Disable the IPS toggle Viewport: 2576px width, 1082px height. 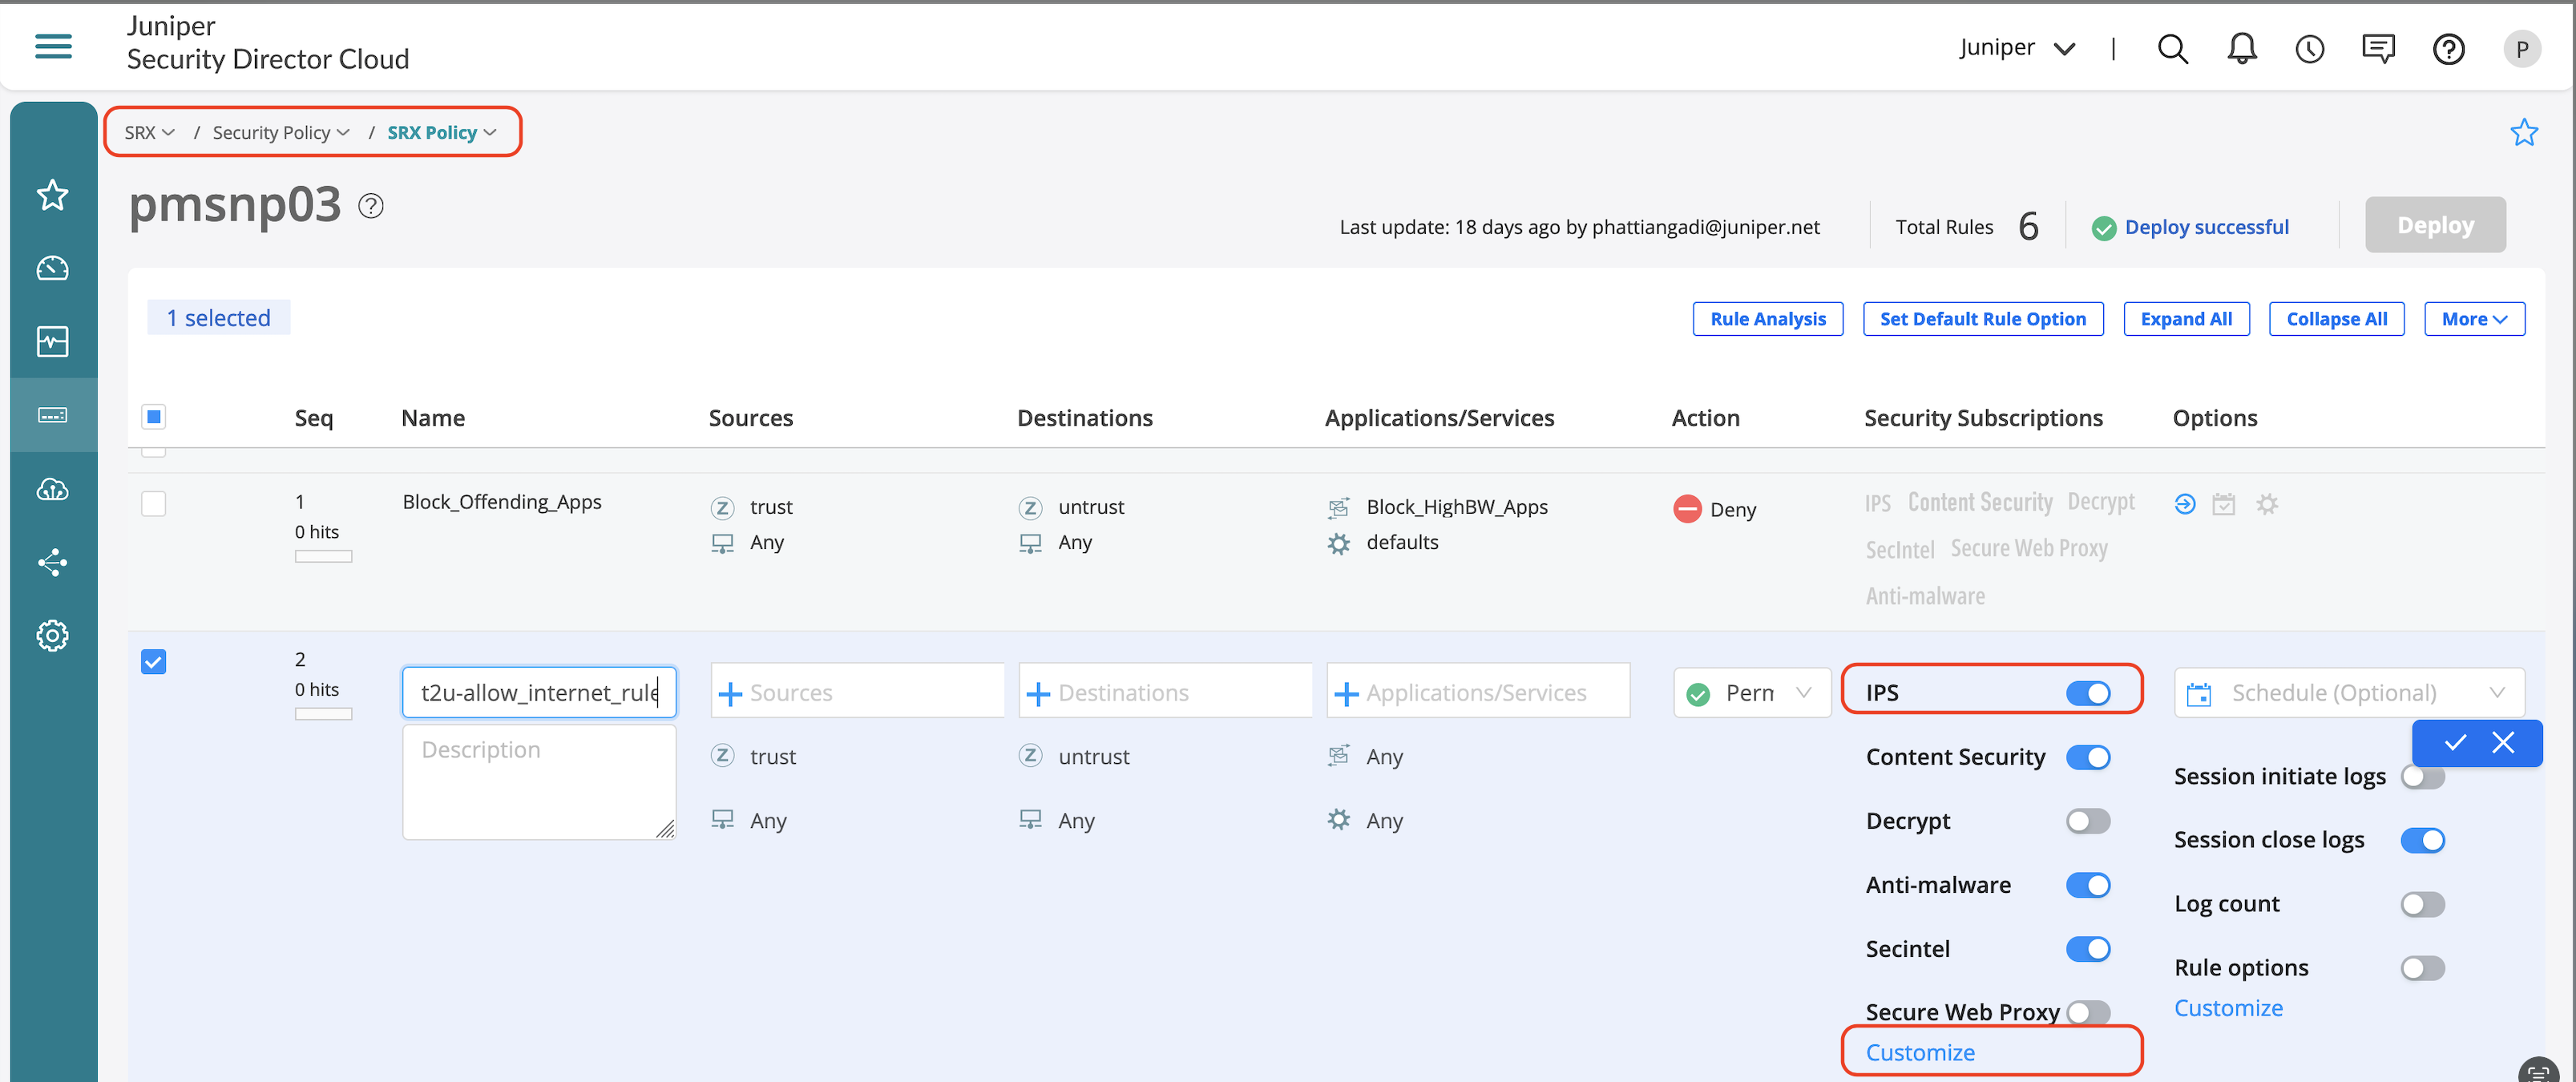coord(2088,693)
